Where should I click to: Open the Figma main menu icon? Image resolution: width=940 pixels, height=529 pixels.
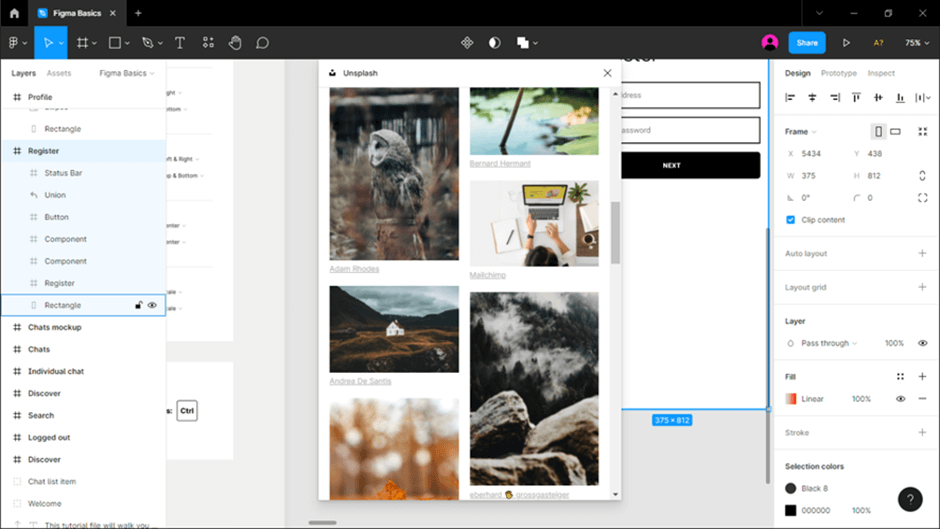(x=13, y=43)
